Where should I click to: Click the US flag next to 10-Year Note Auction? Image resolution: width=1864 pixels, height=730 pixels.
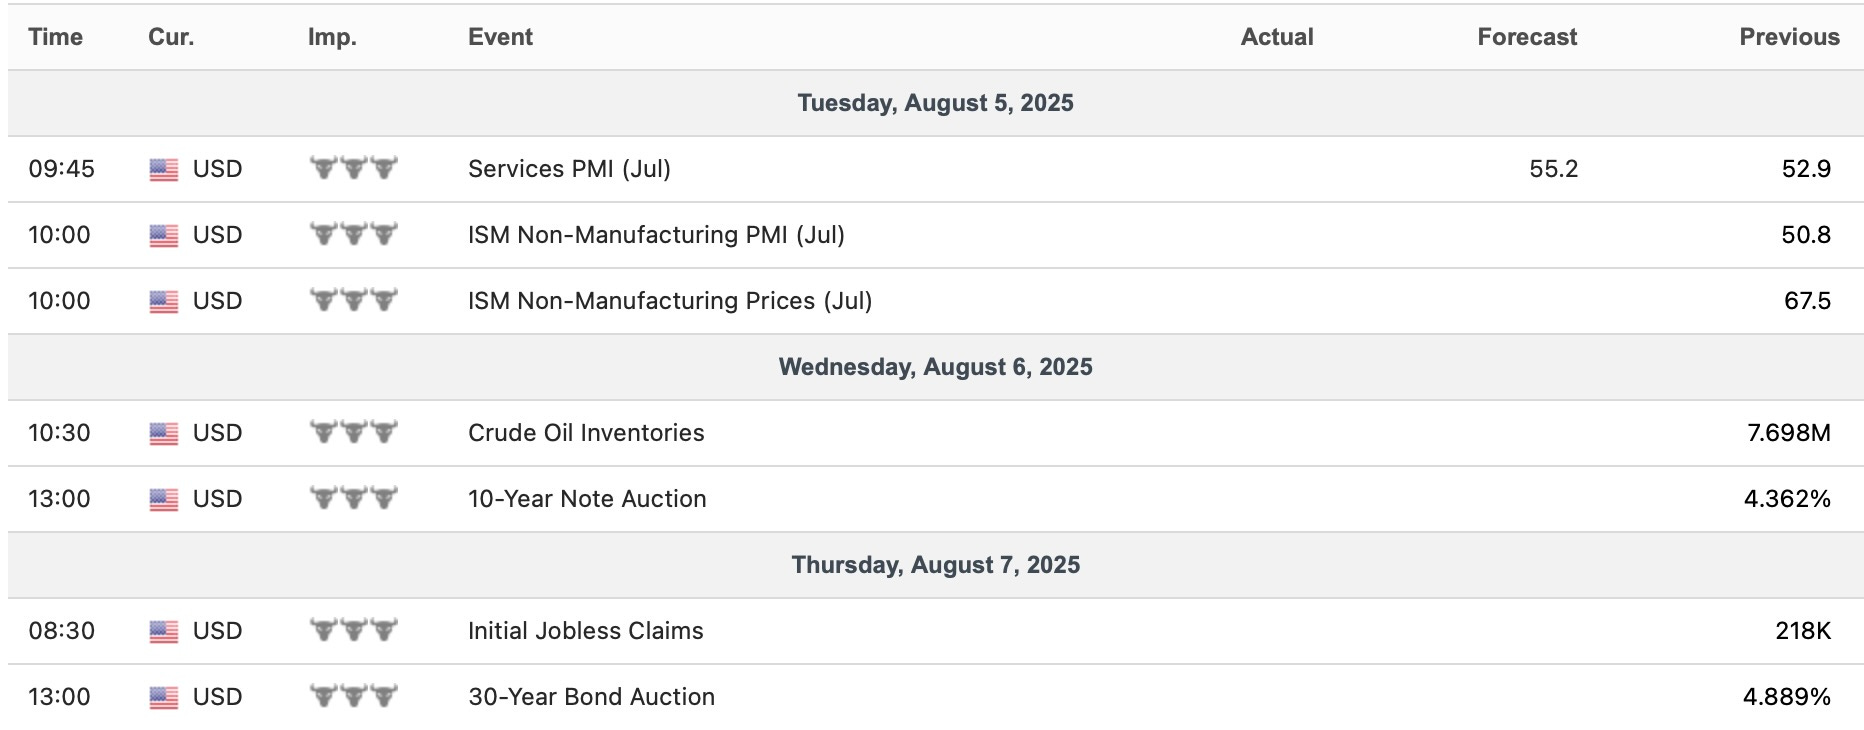[164, 500]
